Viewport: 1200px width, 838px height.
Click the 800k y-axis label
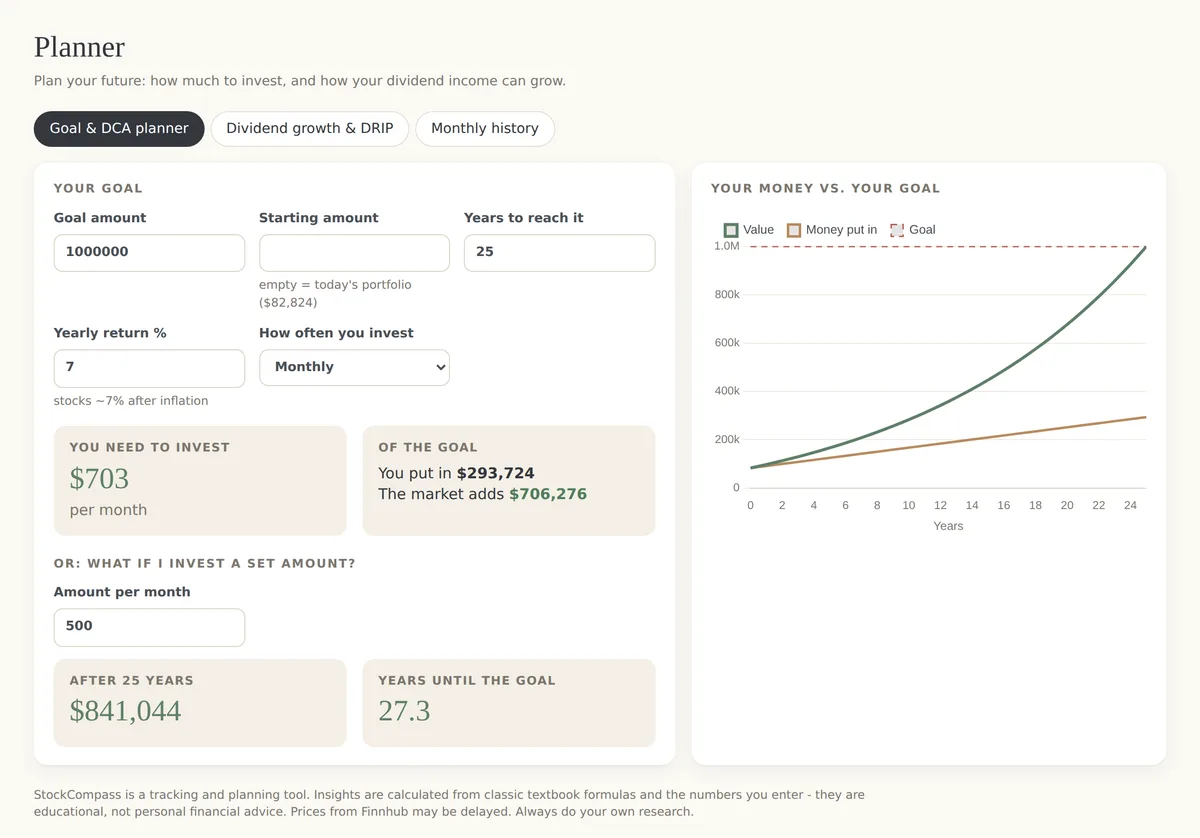point(727,295)
